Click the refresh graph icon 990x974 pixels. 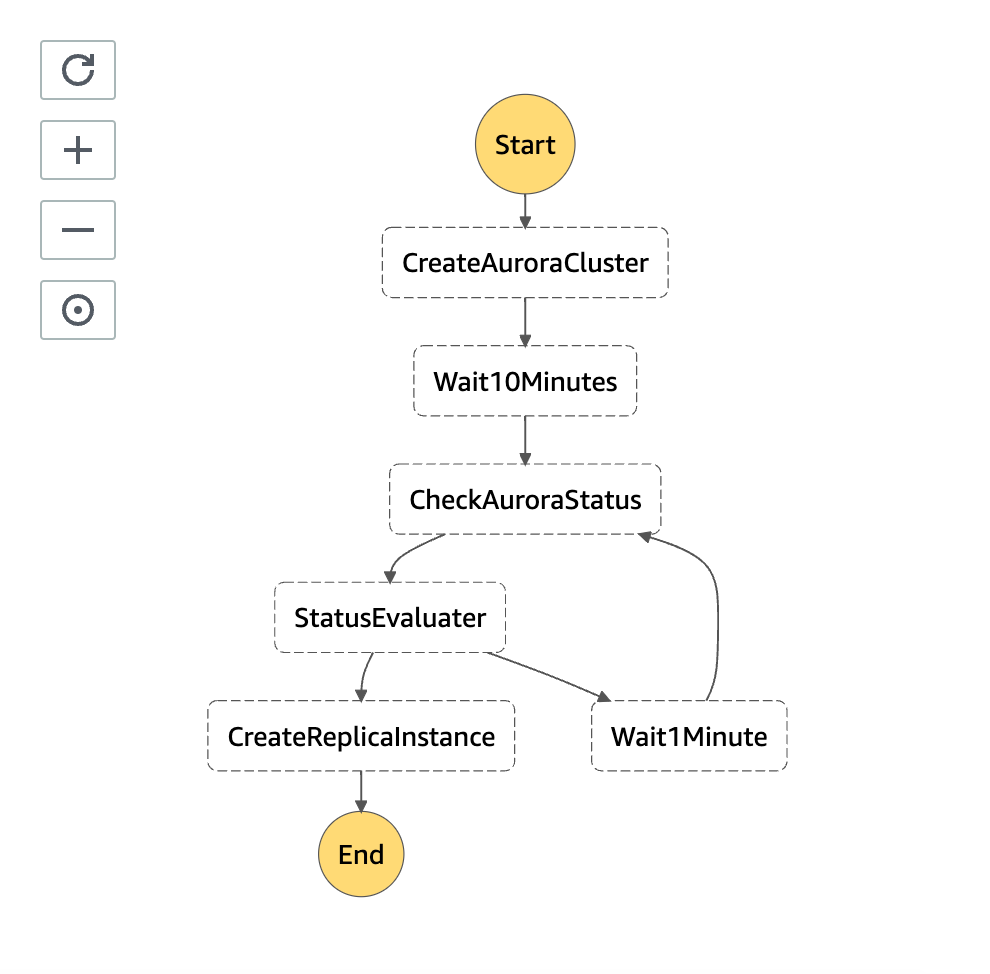pyautogui.click(x=78, y=70)
